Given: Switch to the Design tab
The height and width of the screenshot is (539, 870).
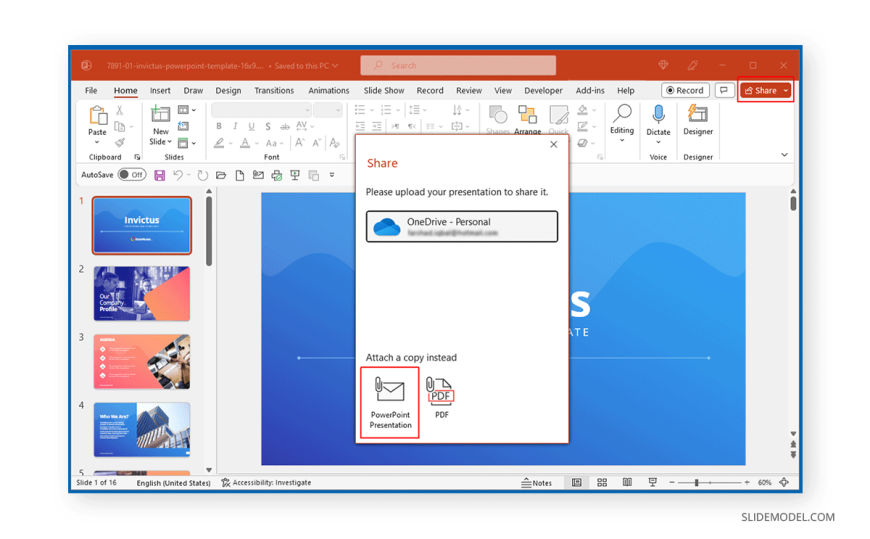Looking at the screenshot, I should 228,90.
